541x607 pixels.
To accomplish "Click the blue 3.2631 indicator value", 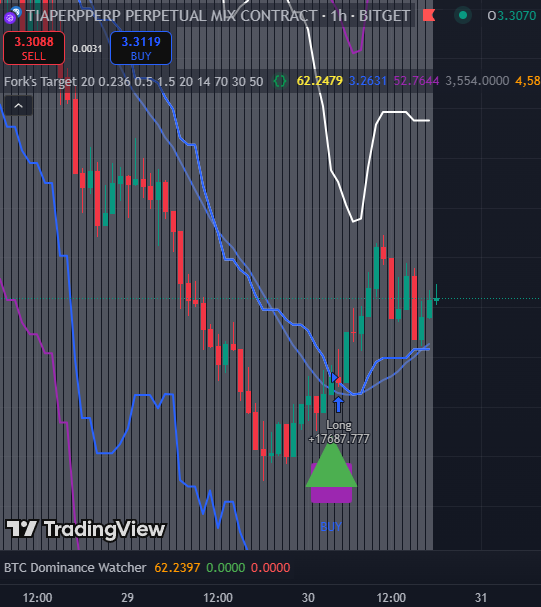I will point(368,81).
